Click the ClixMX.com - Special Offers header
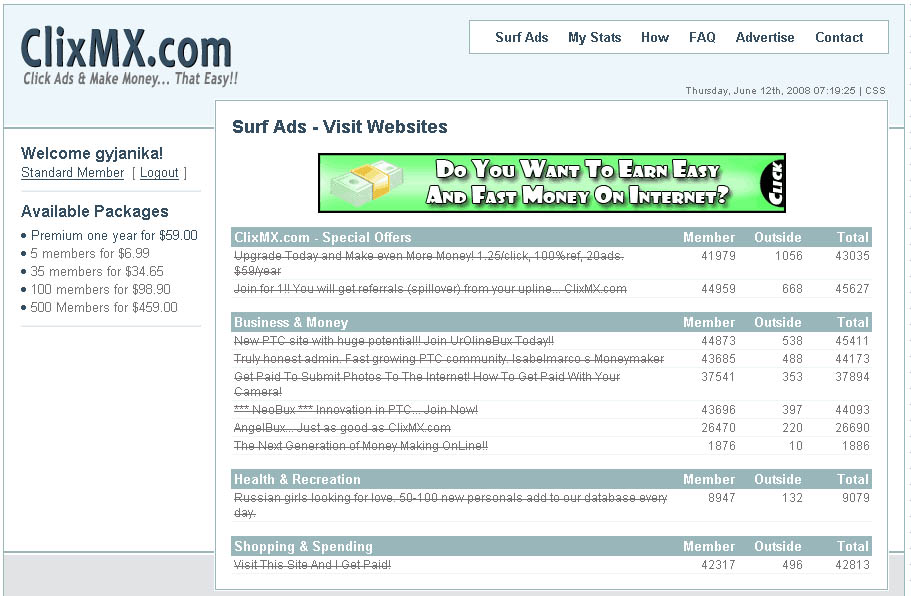Viewport: 911px width, 596px height. click(322, 237)
